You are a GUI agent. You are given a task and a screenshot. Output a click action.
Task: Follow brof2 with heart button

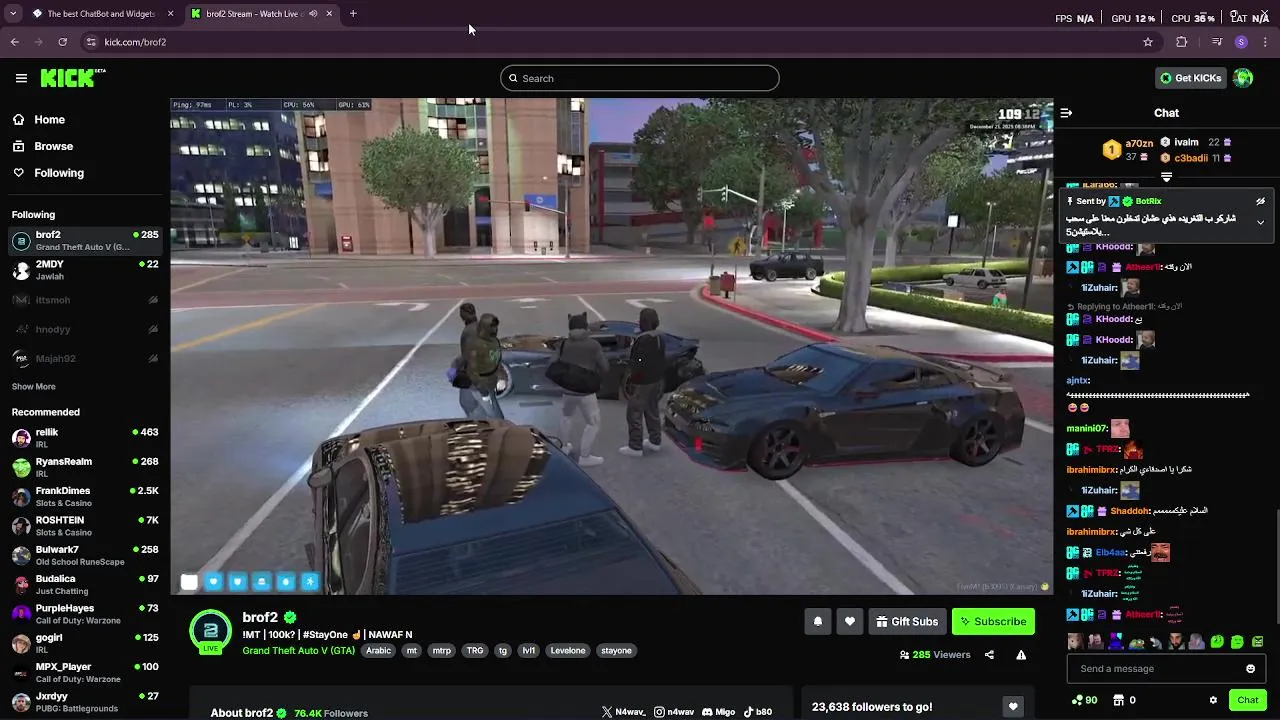point(850,622)
